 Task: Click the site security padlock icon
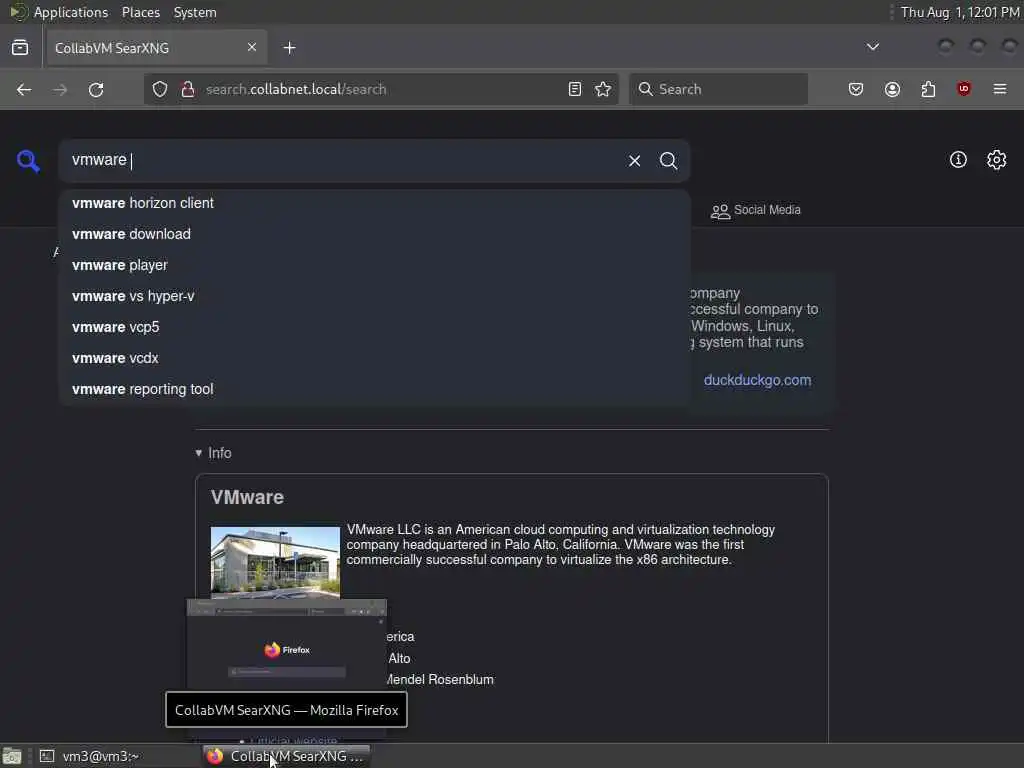[188, 89]
